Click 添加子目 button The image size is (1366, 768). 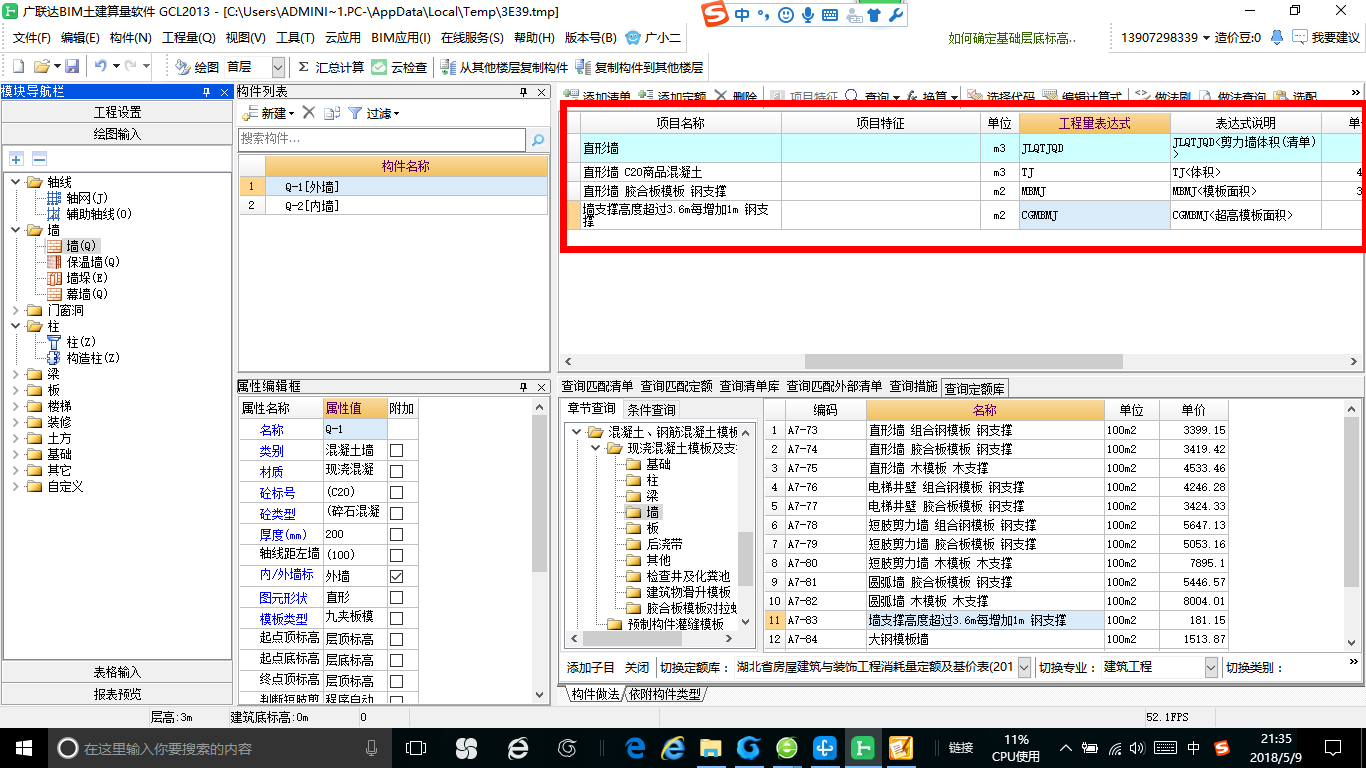tap(591, 667)
